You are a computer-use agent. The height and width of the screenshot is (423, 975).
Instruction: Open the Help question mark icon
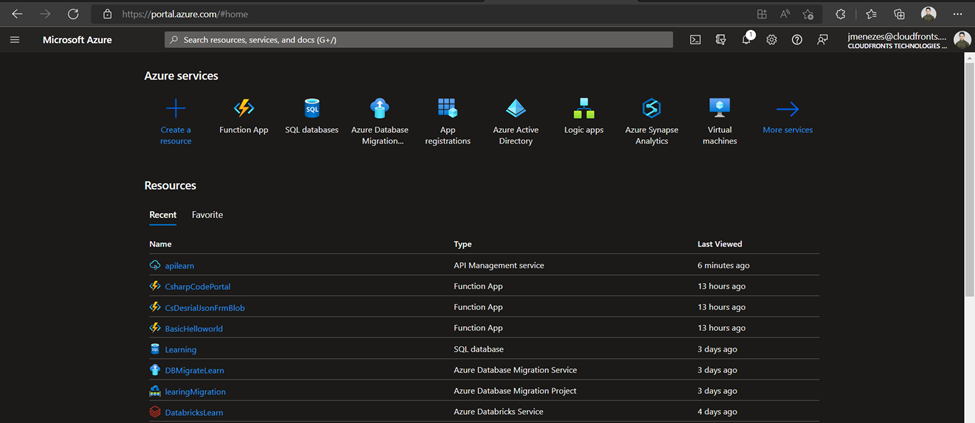[797, 40]
